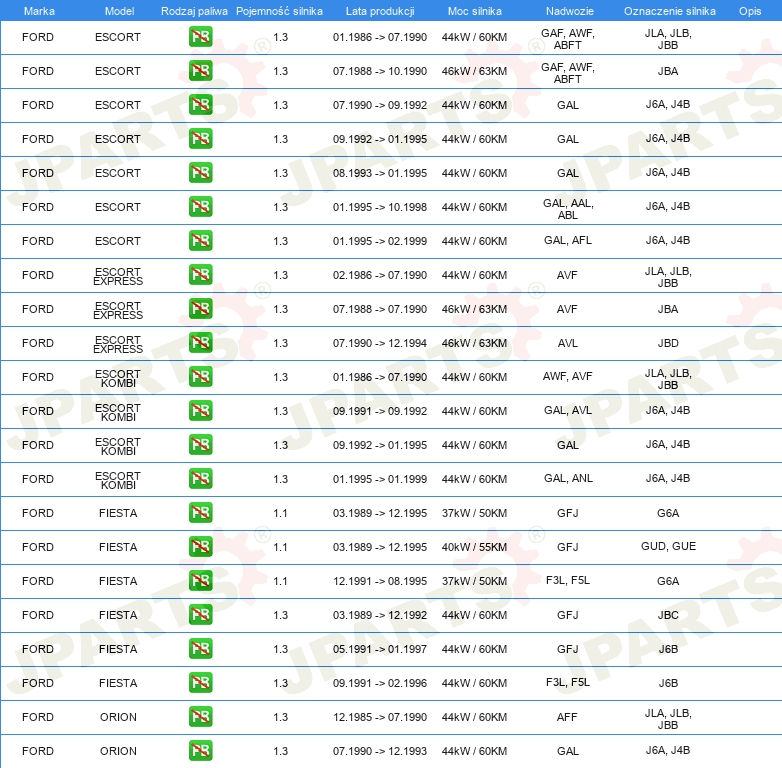Click fuel icon in Escort 07.1988 -> 10.1990 row

coord(200,71)
